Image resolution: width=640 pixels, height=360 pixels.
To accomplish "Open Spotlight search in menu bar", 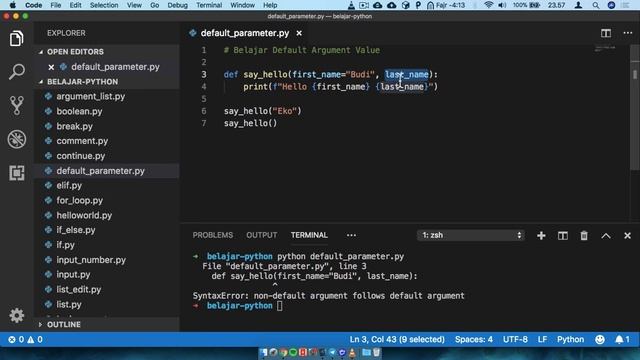I will [x=596, y=5].
